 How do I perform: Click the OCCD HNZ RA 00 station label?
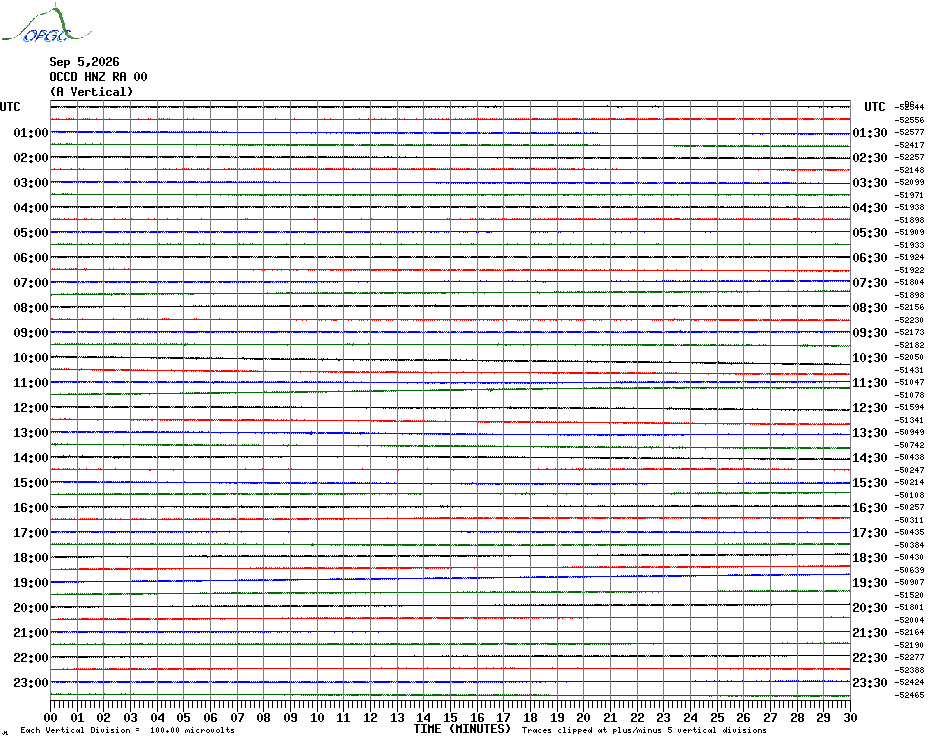(x=98, y=77)
